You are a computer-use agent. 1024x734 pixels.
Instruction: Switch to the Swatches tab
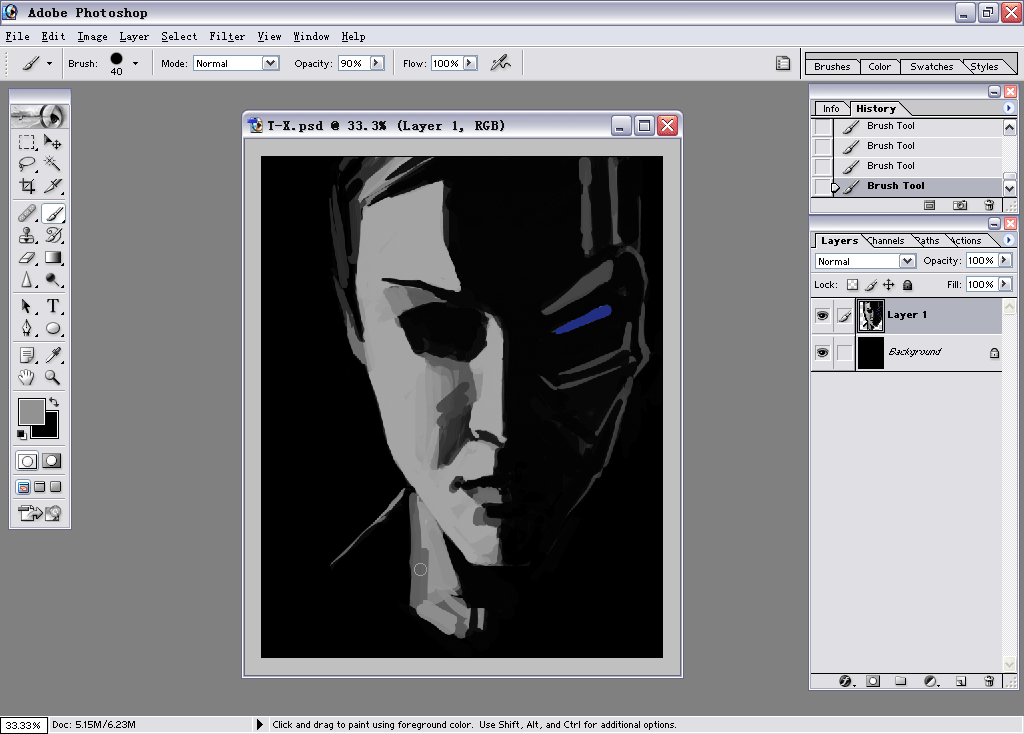point(931,66)
